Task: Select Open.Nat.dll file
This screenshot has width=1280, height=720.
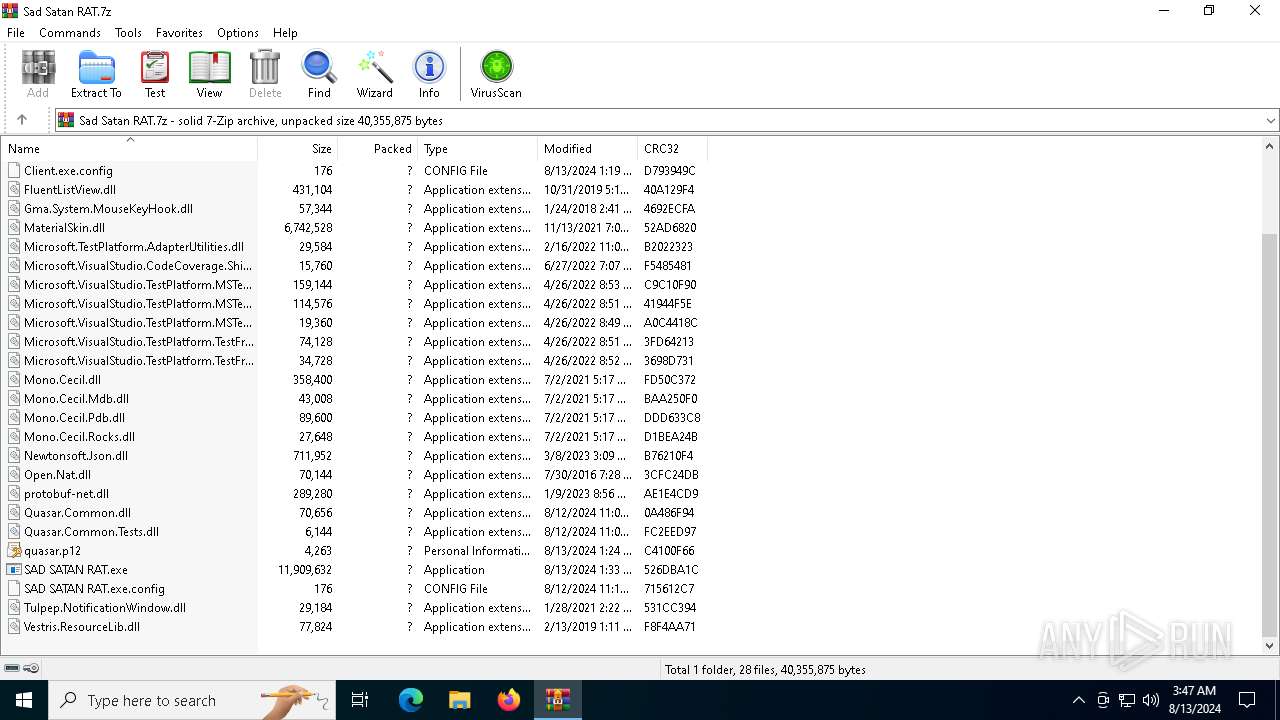Action: [x=57, y=475]
